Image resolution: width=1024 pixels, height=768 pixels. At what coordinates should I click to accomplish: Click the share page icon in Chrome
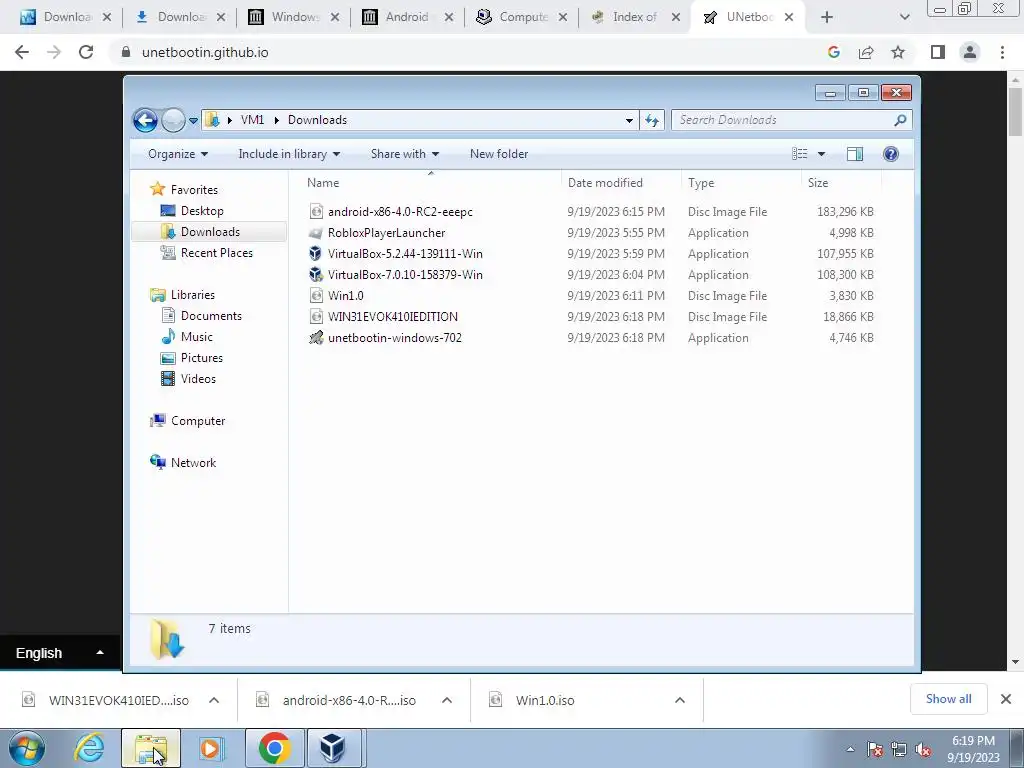(x=866, y=52)
